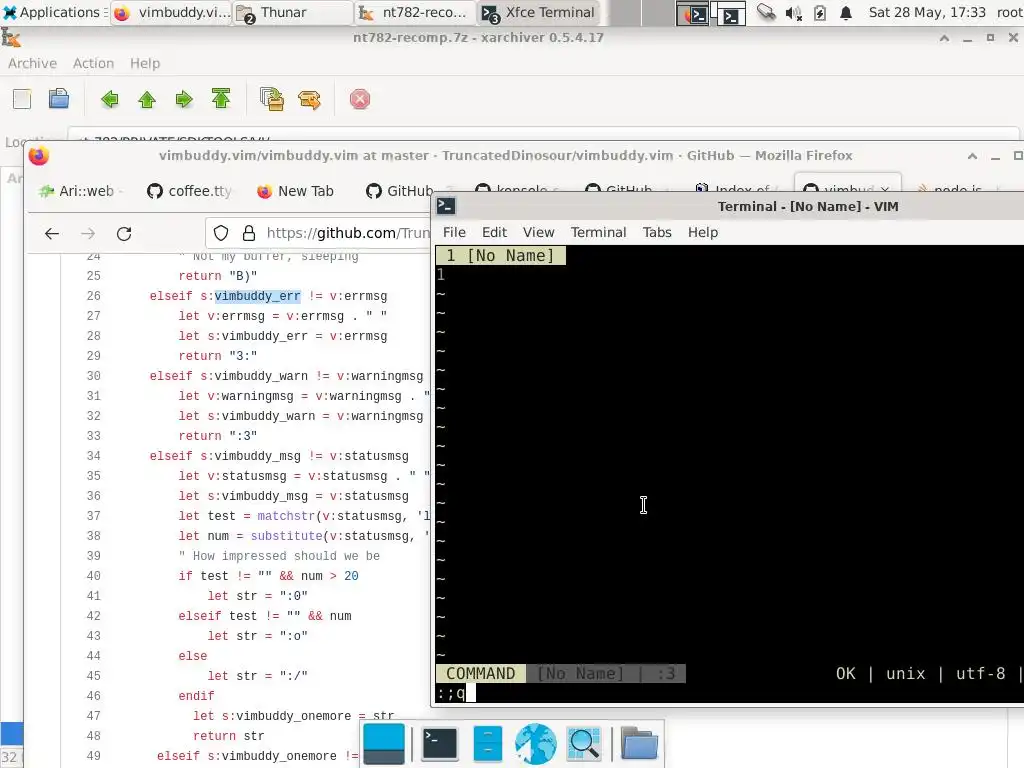Screen dimensions: 1024x768
Task: Click 'utf-8' in vim status line
Action: 980,673
